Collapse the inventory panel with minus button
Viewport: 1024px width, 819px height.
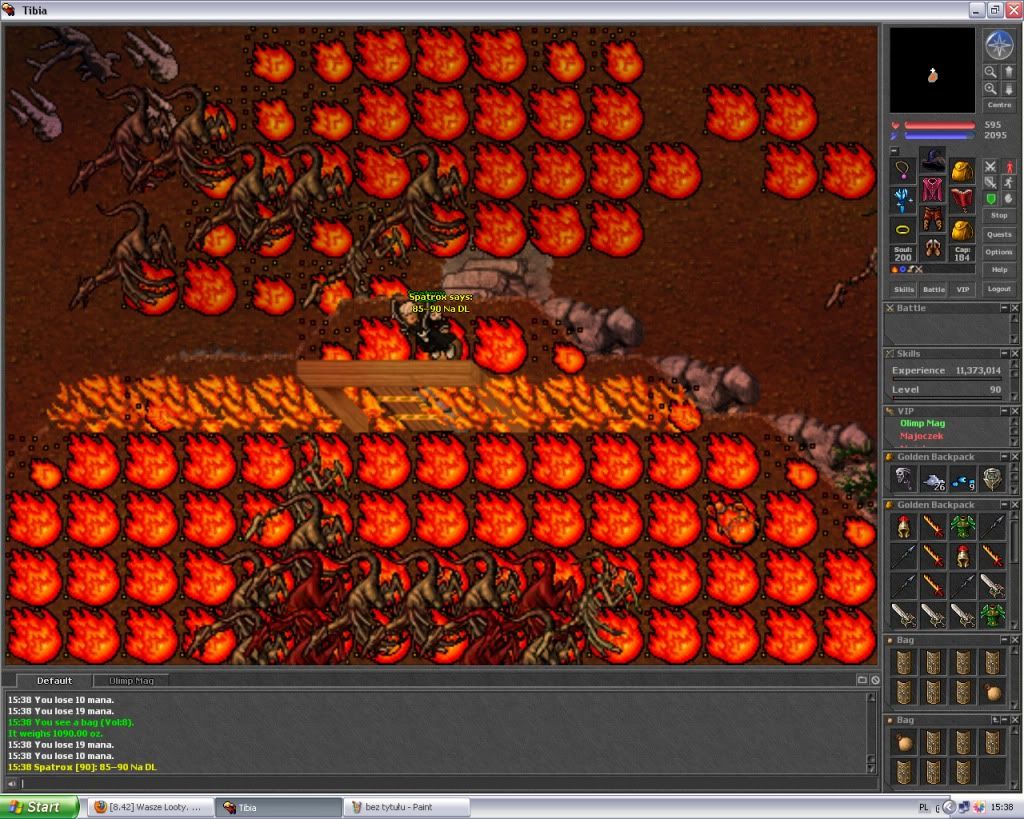coord(894,151)
